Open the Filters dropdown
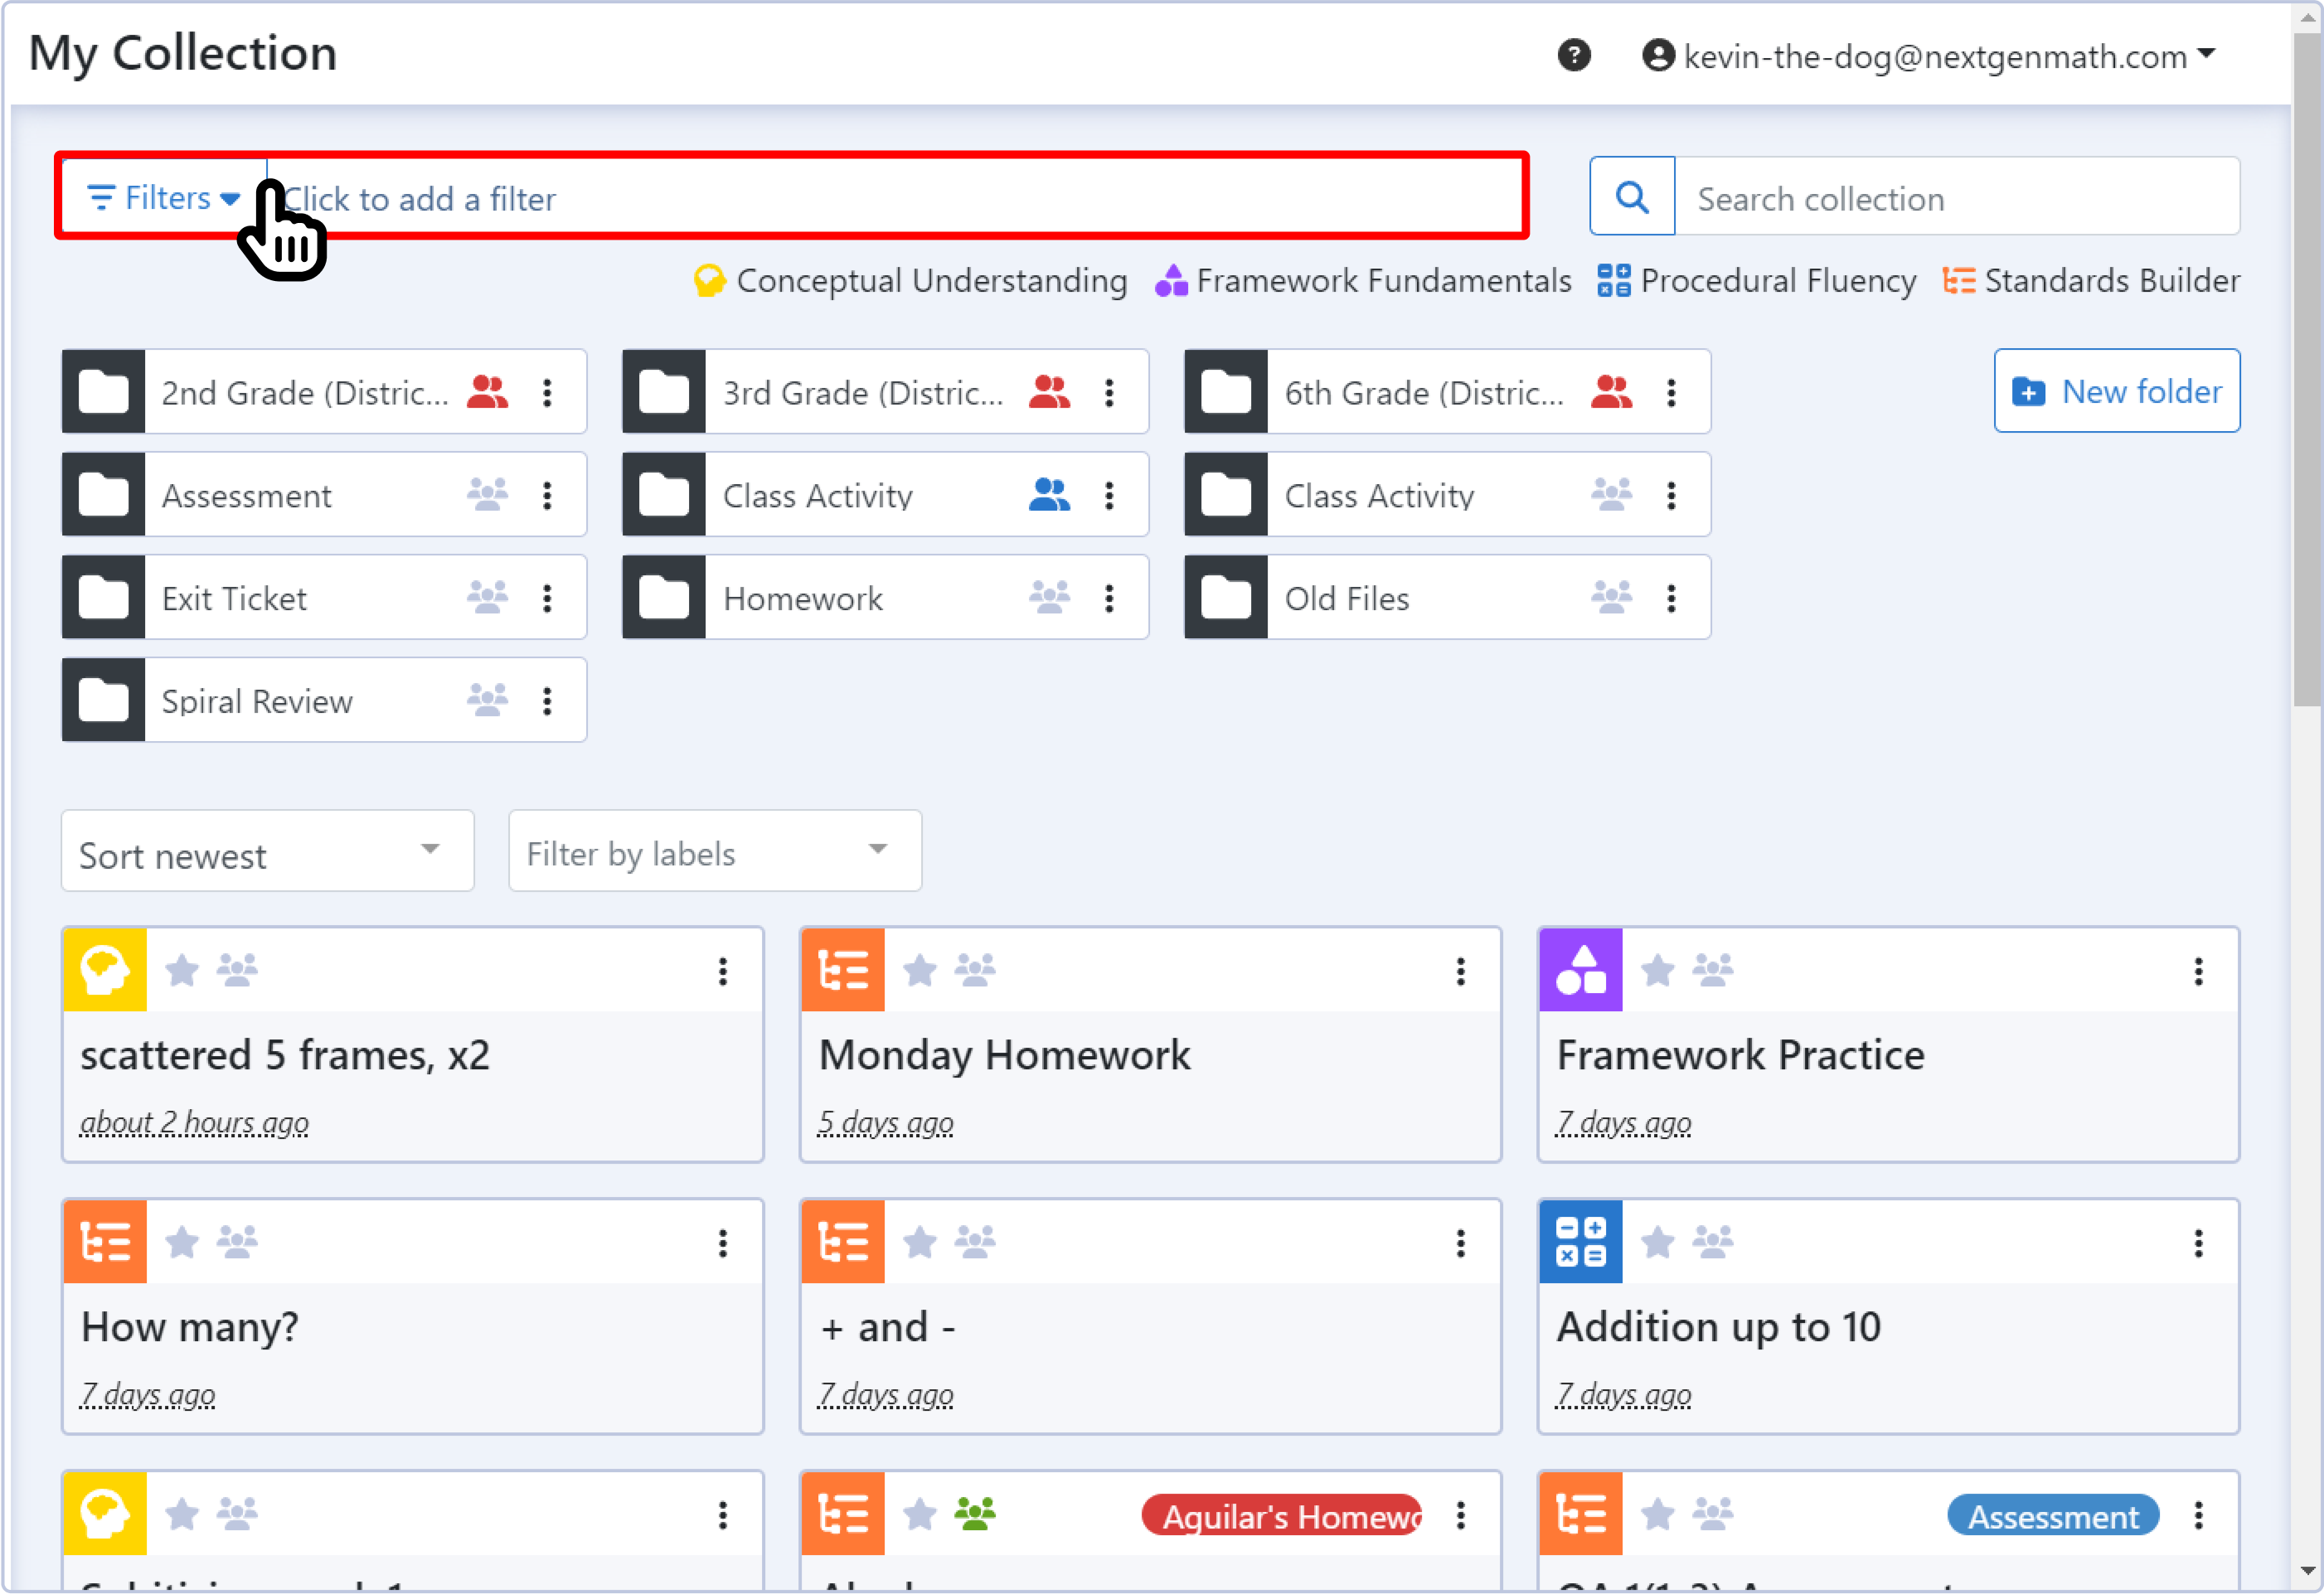 tap(164, 197)
